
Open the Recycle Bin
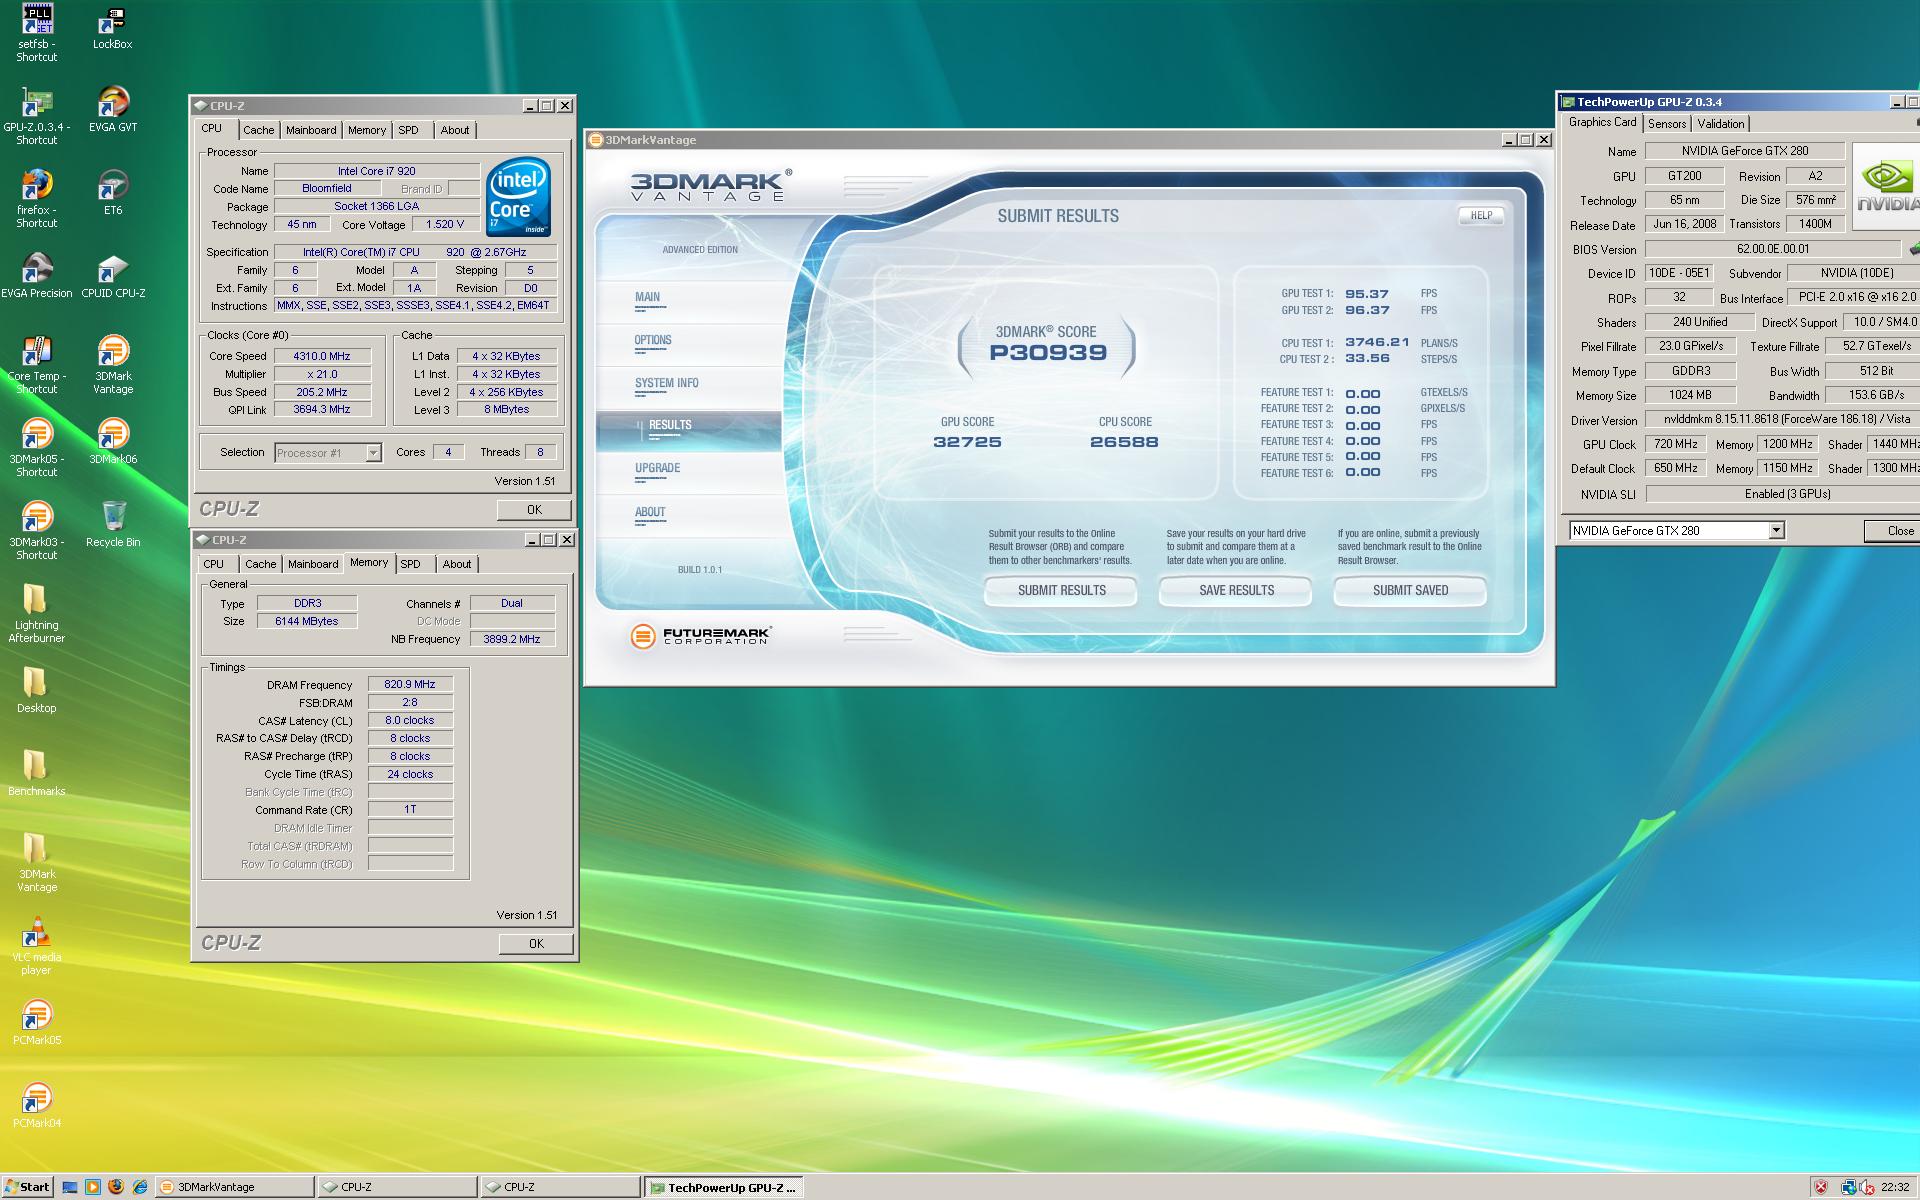tap(113, 525)
